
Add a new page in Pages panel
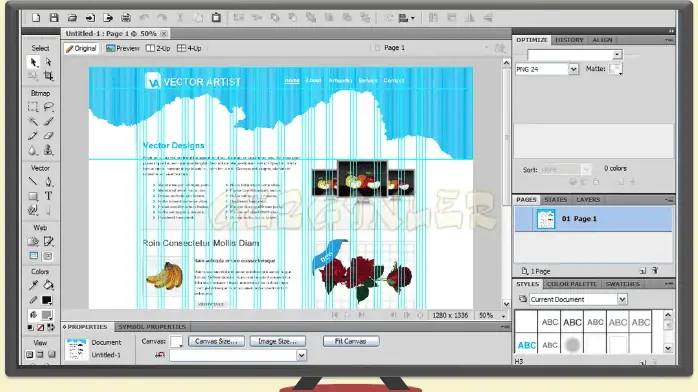click(643, 271)
